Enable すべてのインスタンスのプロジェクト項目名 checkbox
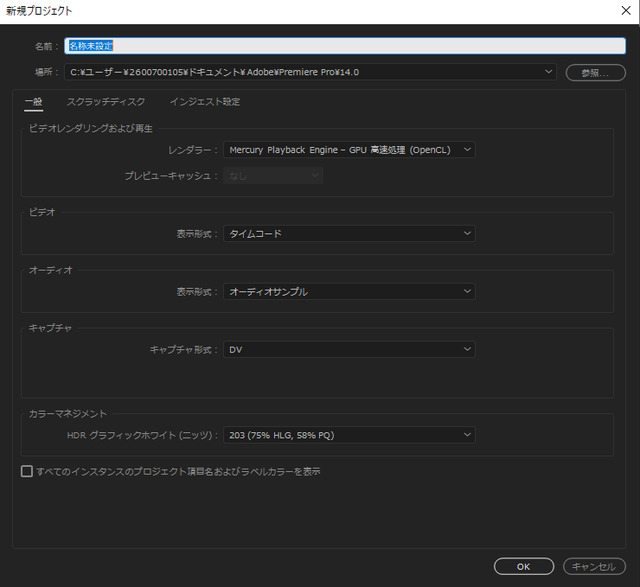Screen dimensions: 640x587 pyautogui.click(x=27, y=471)
